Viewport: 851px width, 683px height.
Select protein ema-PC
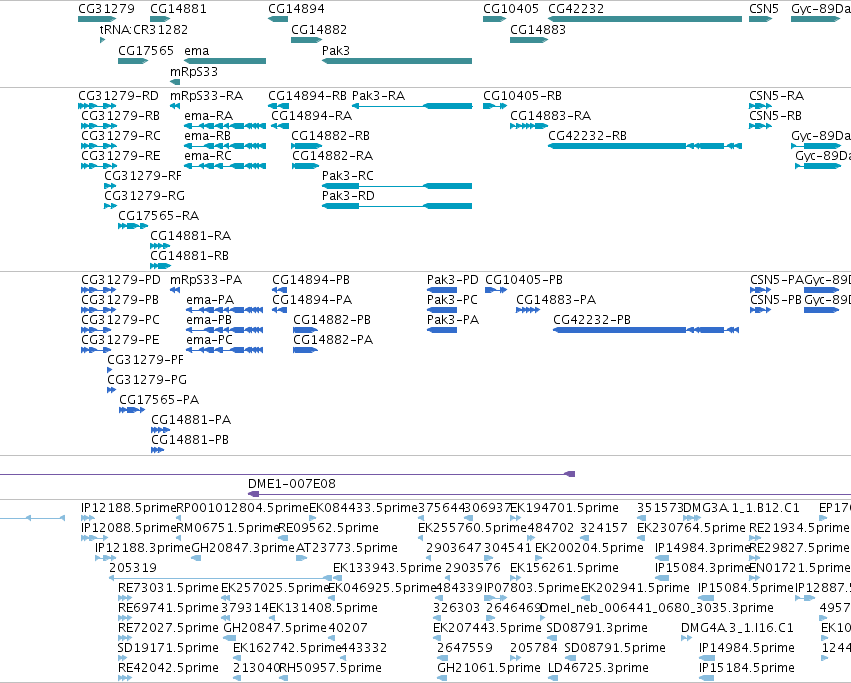pyautogui.click(x=209, y=340)
